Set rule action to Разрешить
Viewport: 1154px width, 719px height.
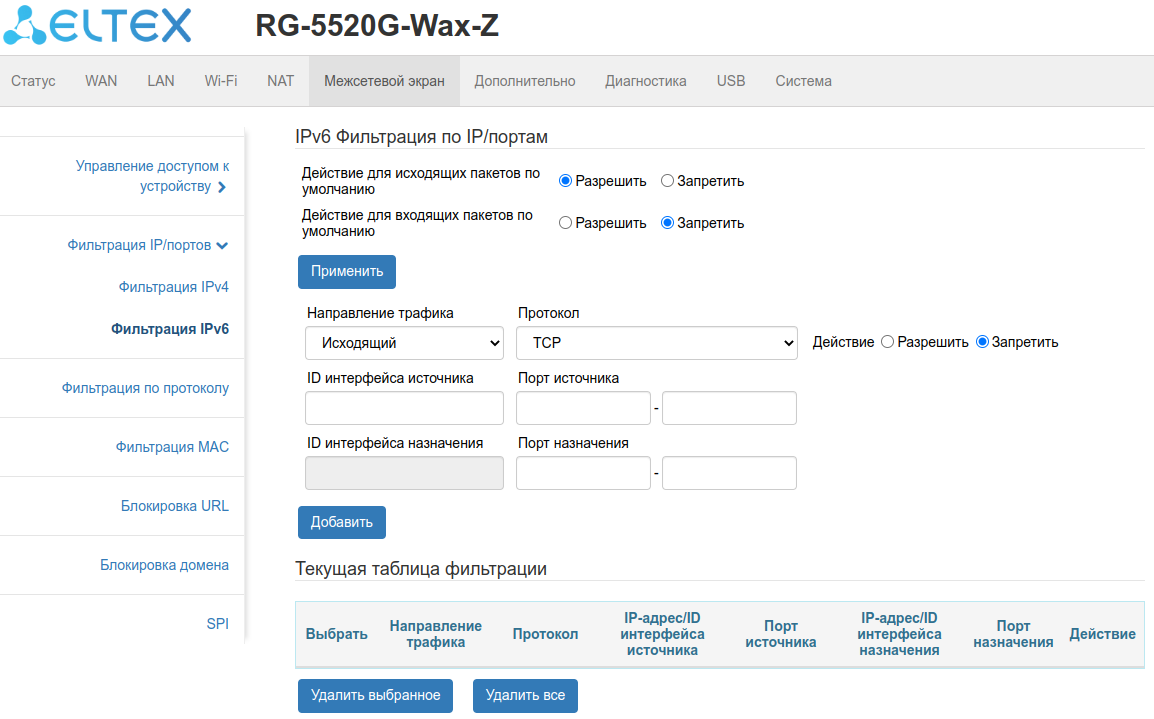887,342
